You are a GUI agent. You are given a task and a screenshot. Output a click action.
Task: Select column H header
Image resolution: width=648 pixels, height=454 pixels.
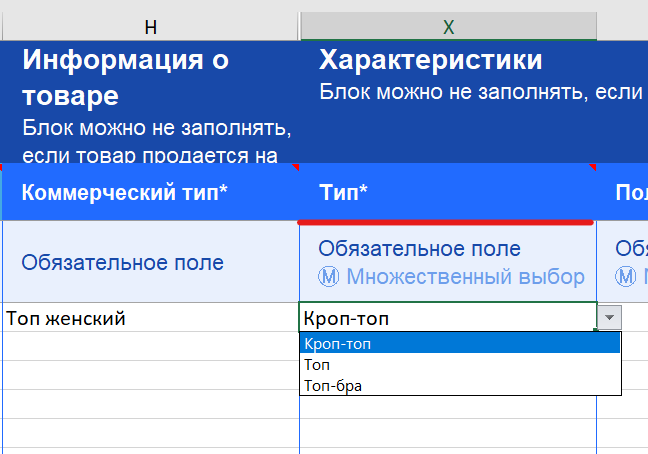click(150, 27)
